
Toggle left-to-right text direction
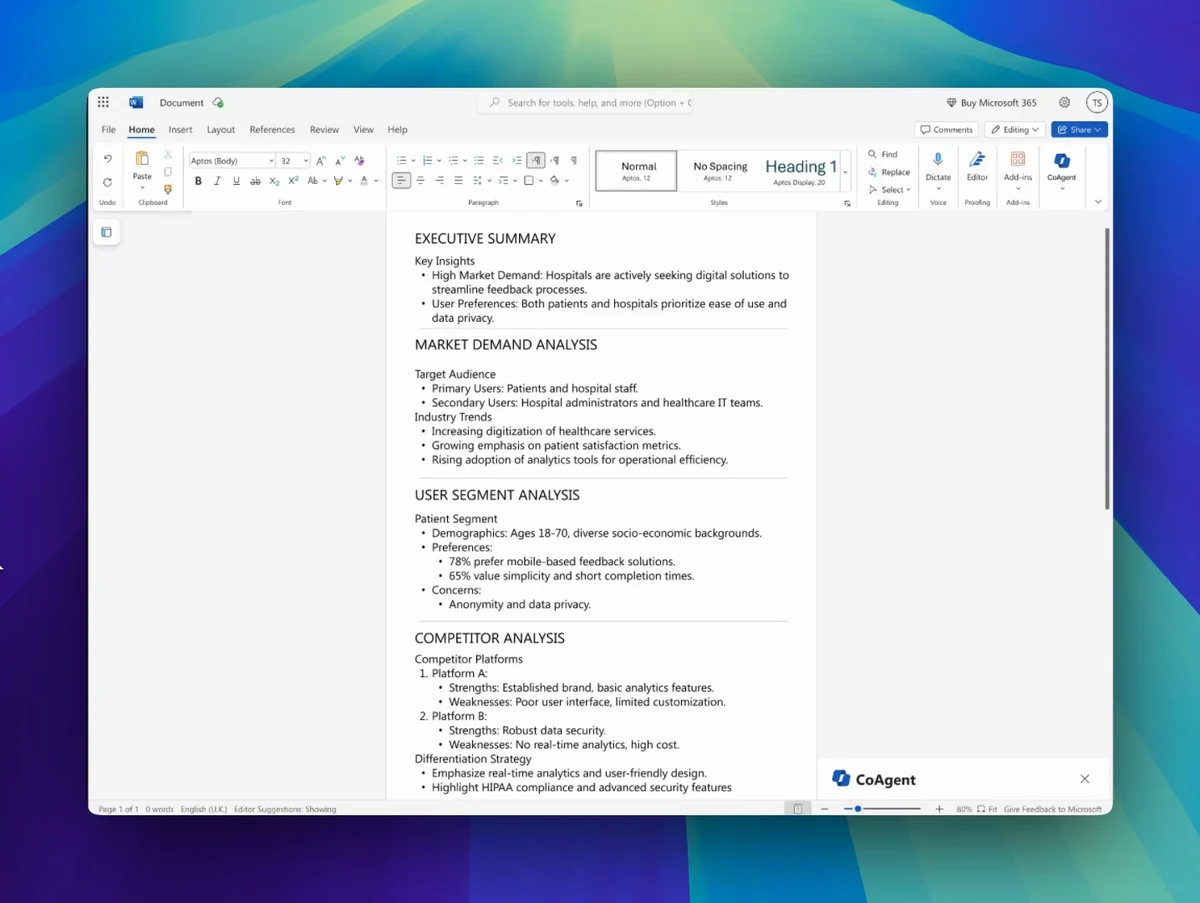click(x=536, y=160)
